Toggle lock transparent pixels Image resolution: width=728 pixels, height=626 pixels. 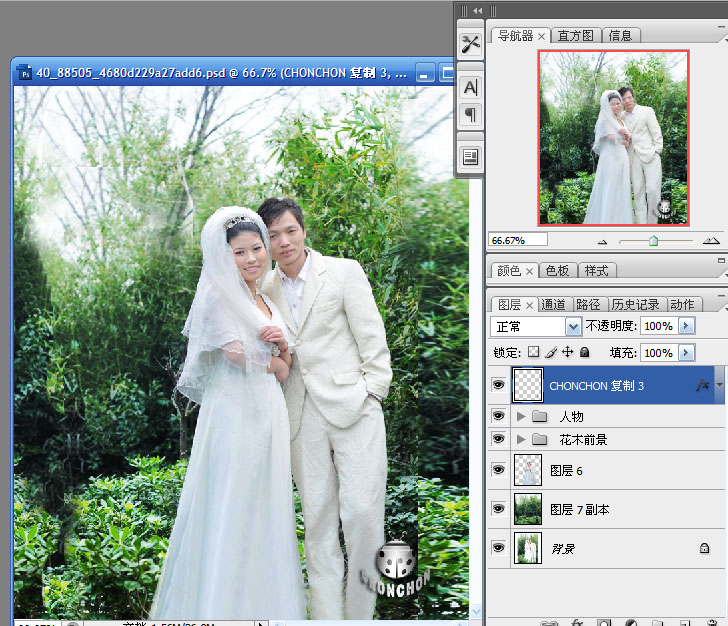[533, 352]
